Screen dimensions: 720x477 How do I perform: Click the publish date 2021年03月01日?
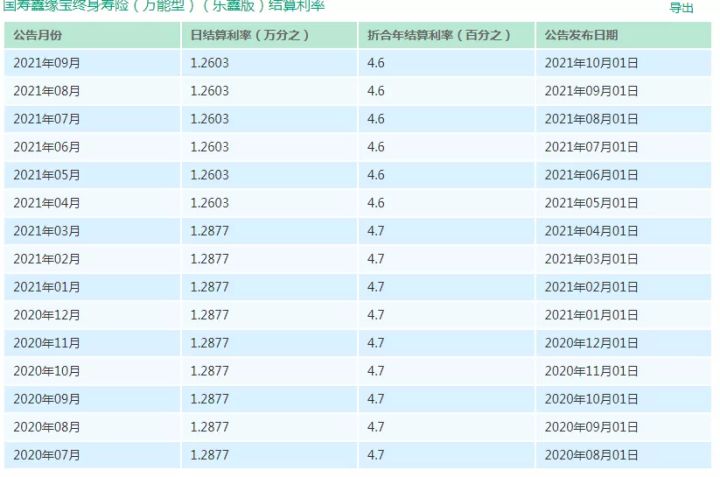click(591, 259)
